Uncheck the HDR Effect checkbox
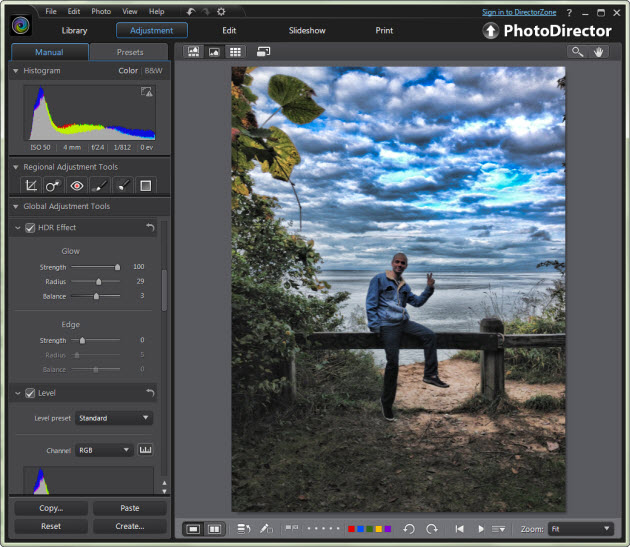630x547 pixels. point(30,228)
